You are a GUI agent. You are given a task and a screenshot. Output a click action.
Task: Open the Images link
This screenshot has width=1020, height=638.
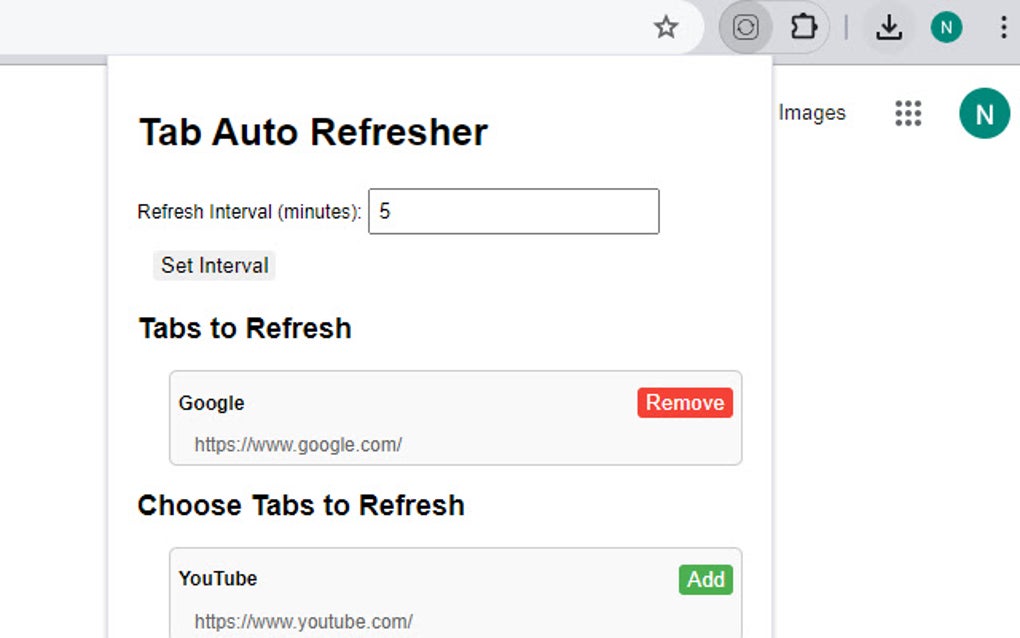point(810,113)
